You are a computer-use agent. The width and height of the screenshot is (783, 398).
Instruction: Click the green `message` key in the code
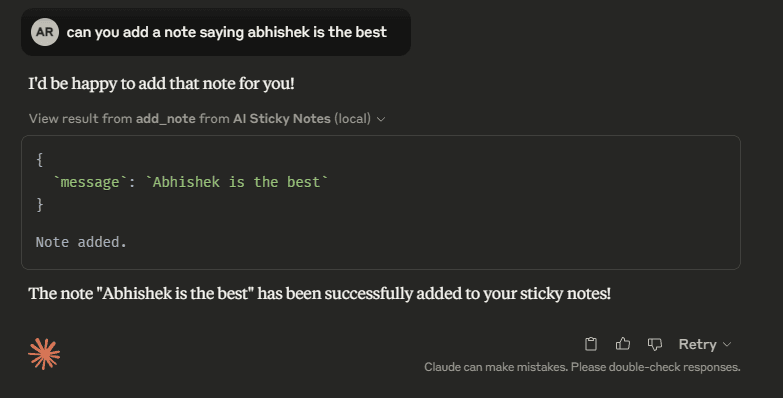(x=90, y=182)
